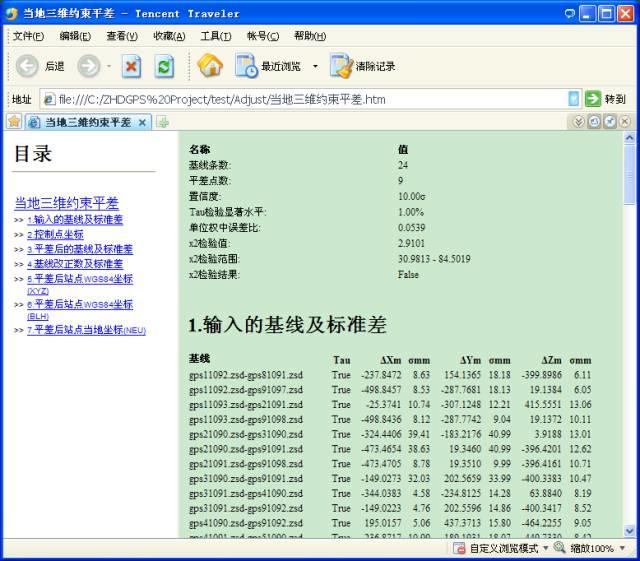This screenshot has height=561, width=640.
Task: Expand the 最近浏览 dropdown arrow
Action: (315, 66)
